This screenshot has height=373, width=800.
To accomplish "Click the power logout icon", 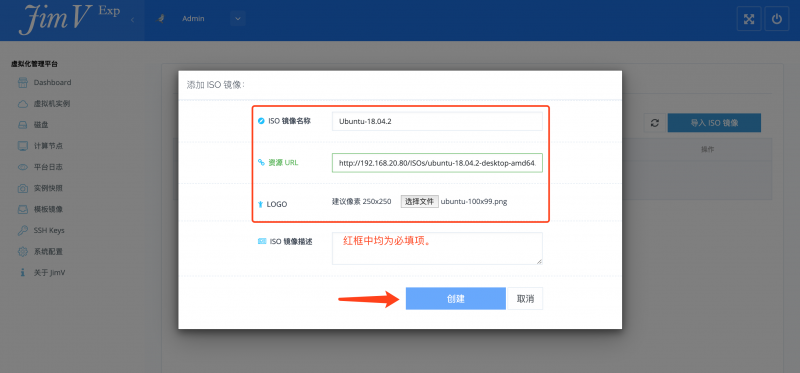I will pyautogui.click(x=777, y=19).
